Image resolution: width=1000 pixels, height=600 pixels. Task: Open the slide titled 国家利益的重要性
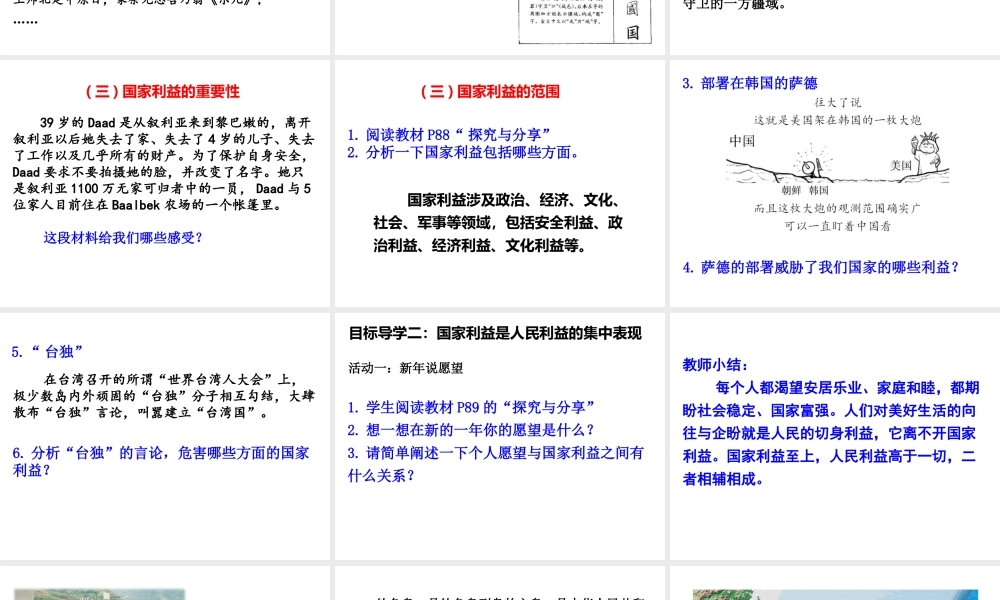tap(165, 183)
